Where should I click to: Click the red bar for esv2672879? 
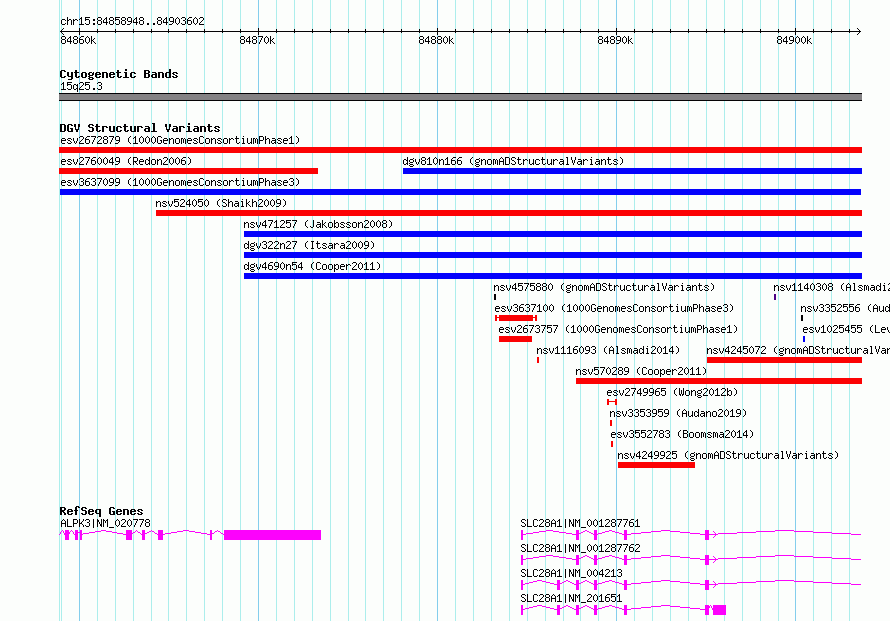(460, 150)
